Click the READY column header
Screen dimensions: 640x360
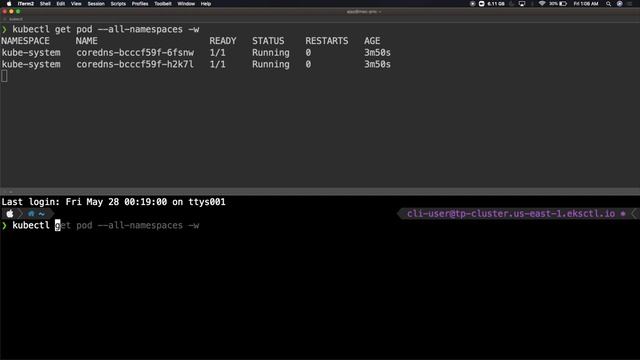(x=223, y=41)
